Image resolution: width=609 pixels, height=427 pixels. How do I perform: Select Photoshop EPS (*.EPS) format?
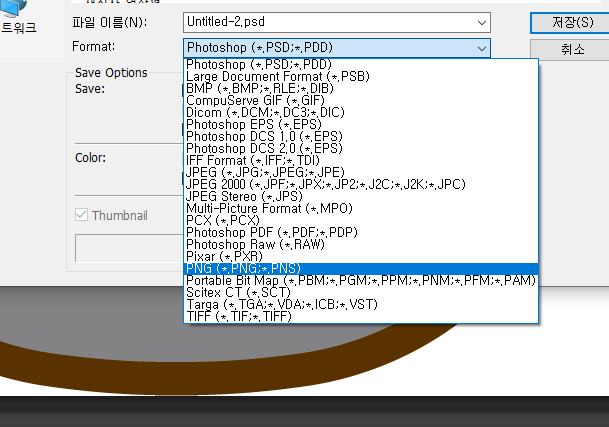coord(361,125)
